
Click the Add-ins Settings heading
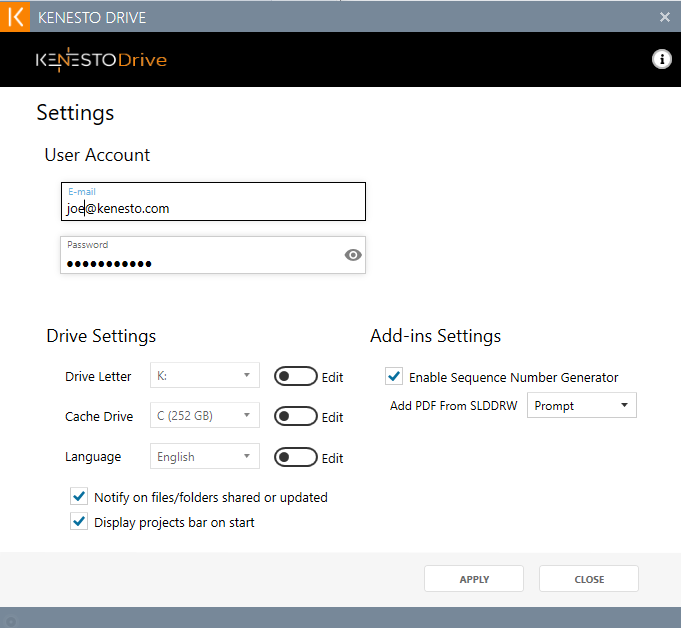(436, 336)
